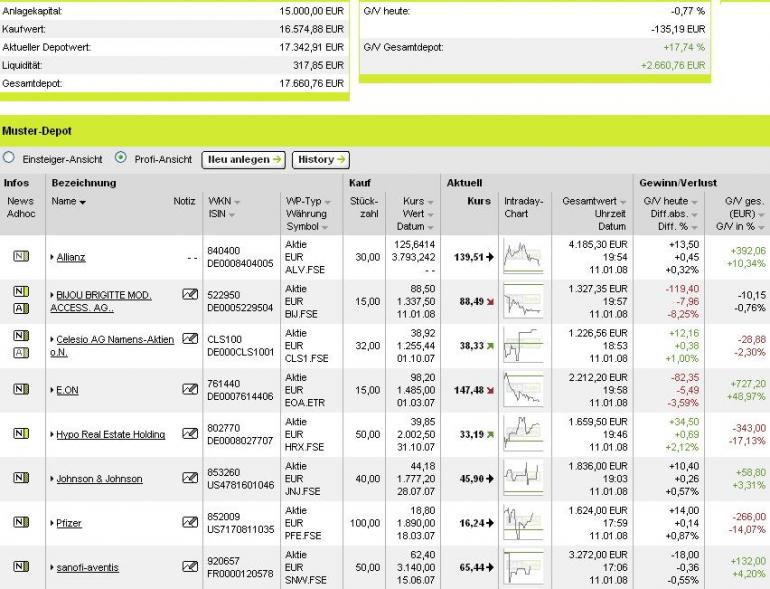Sort by Diff.abs. arrow
Screen dimensions: 770x589
[x=694, y=215]
